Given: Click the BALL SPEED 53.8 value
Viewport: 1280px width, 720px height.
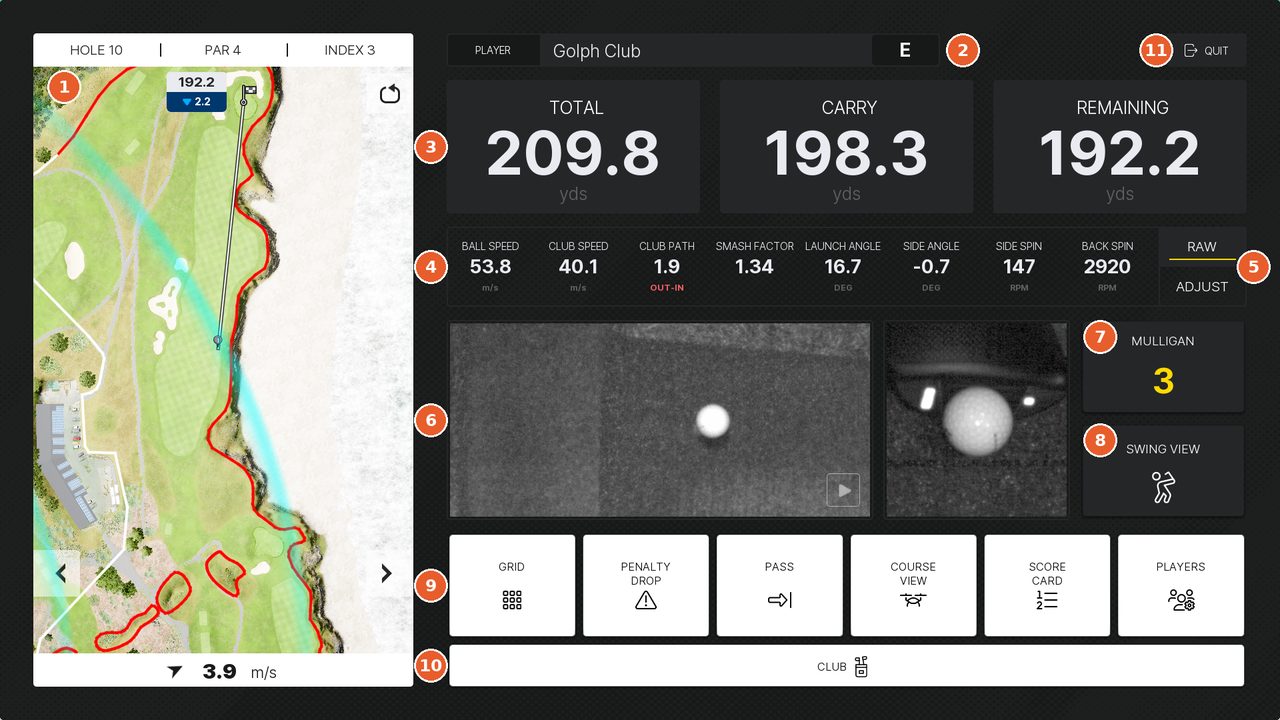Looking at the screenshot, I should click(x=490, y=267).
